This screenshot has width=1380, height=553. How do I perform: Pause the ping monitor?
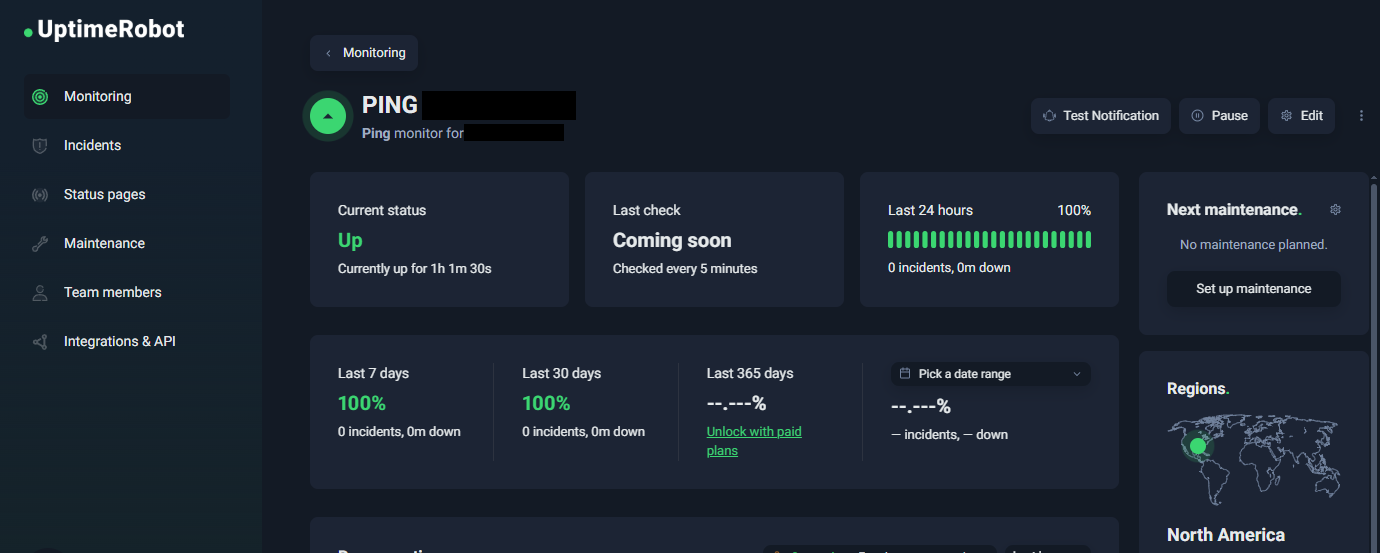click(1218, 116)
